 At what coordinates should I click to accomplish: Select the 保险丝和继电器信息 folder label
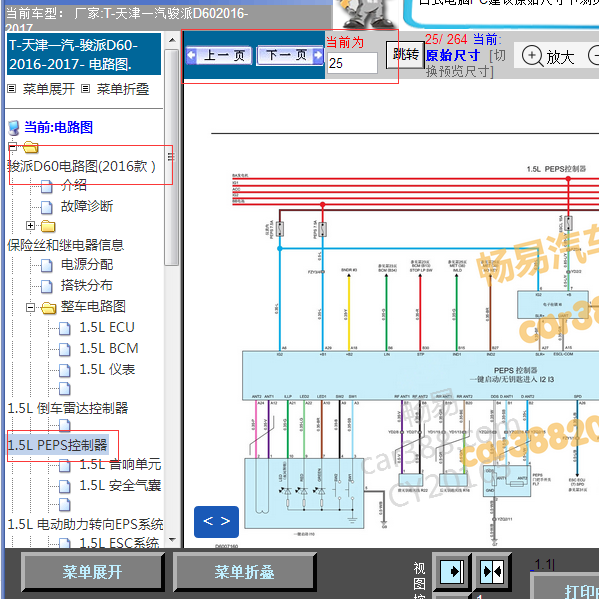(x=65, y=245)
